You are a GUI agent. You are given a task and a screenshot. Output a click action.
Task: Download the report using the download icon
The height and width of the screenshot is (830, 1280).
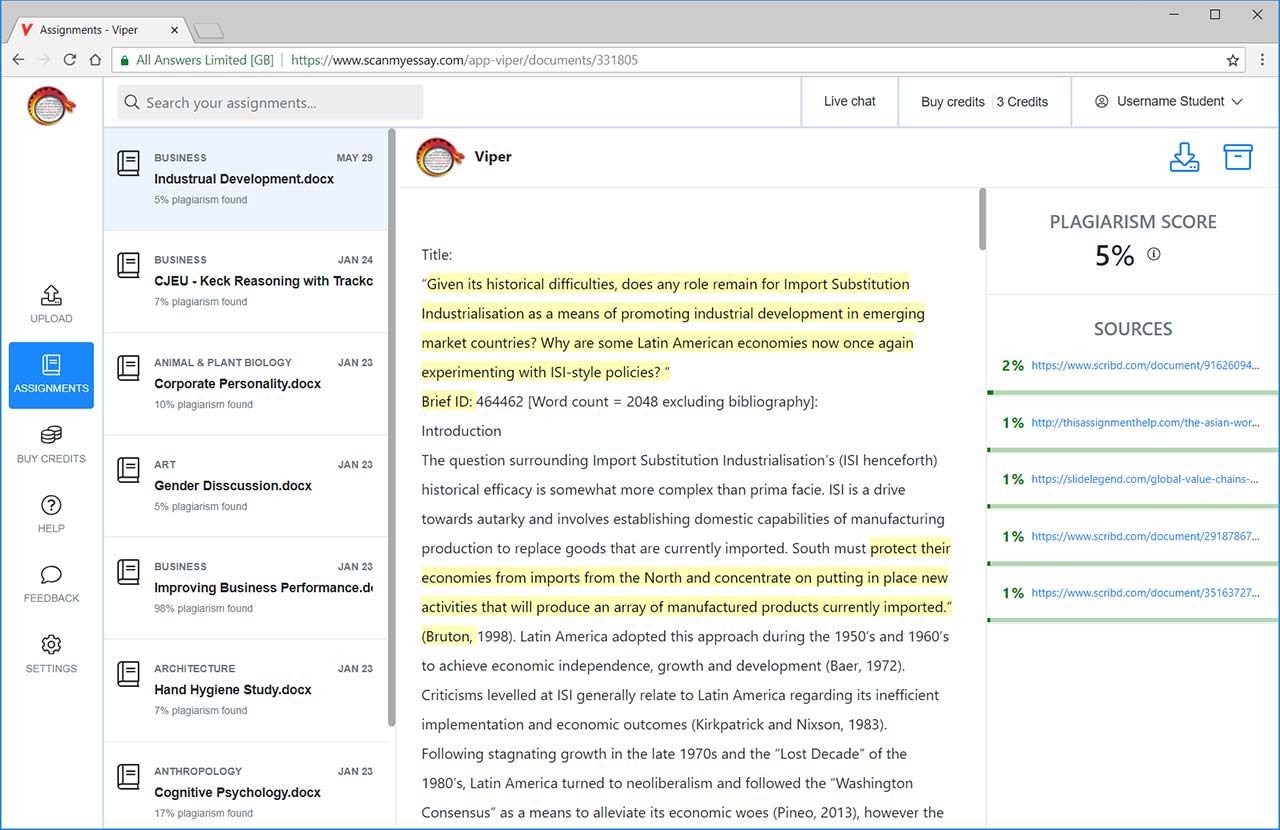1185,157
